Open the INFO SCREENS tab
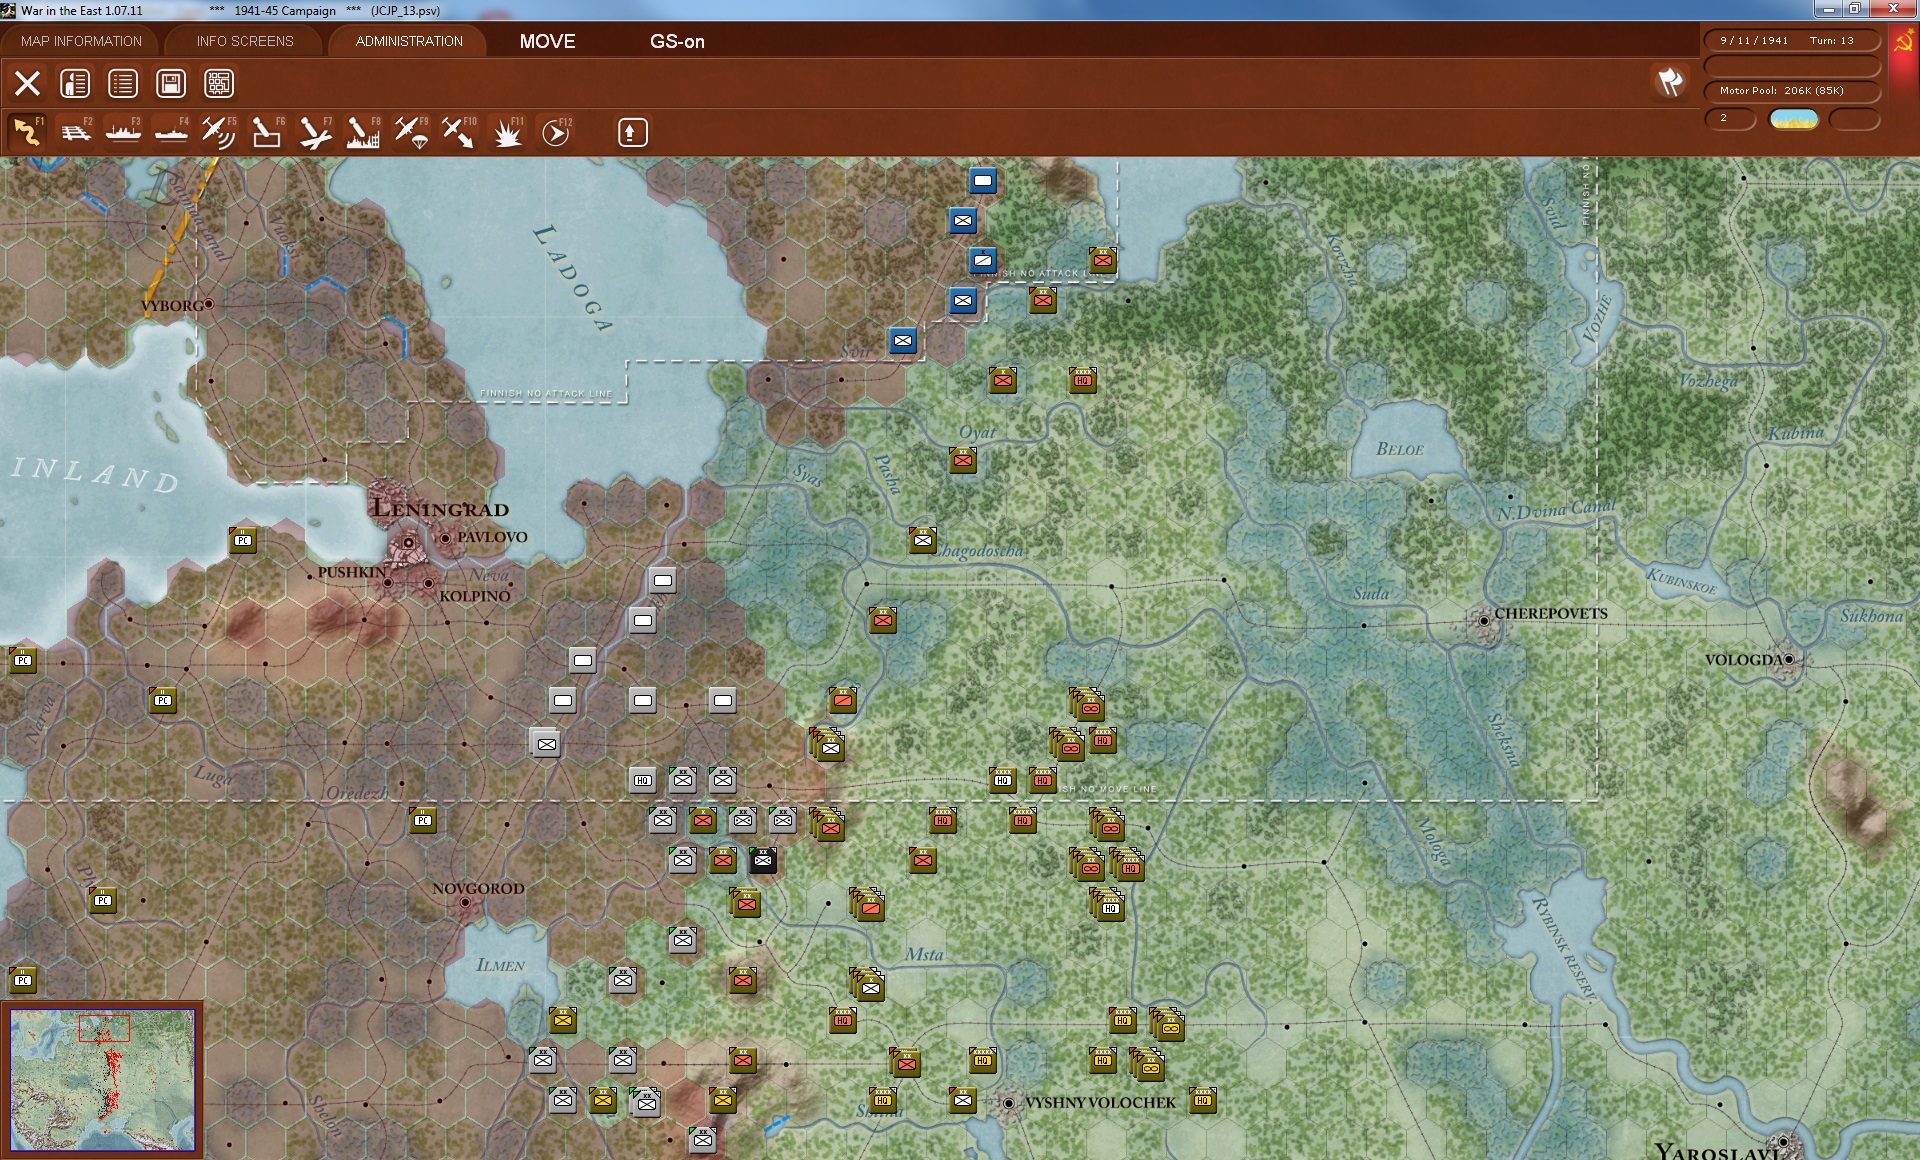This screenshot has height=1160, width=1920. point(245,41)
